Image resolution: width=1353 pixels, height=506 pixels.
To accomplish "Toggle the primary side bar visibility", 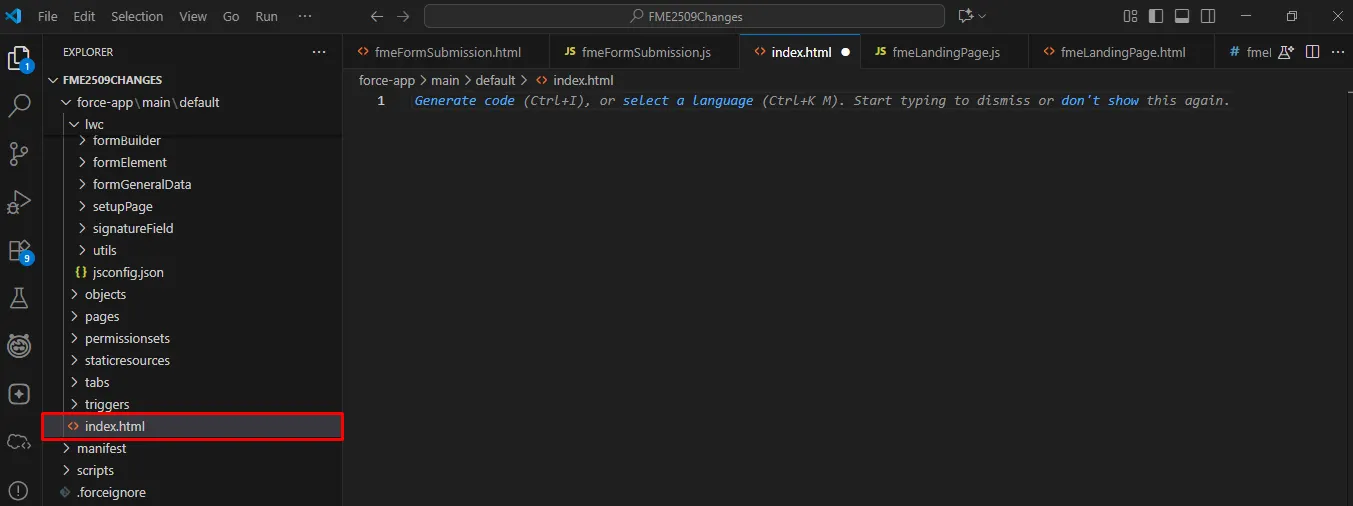I will (x=1156, y=17).
